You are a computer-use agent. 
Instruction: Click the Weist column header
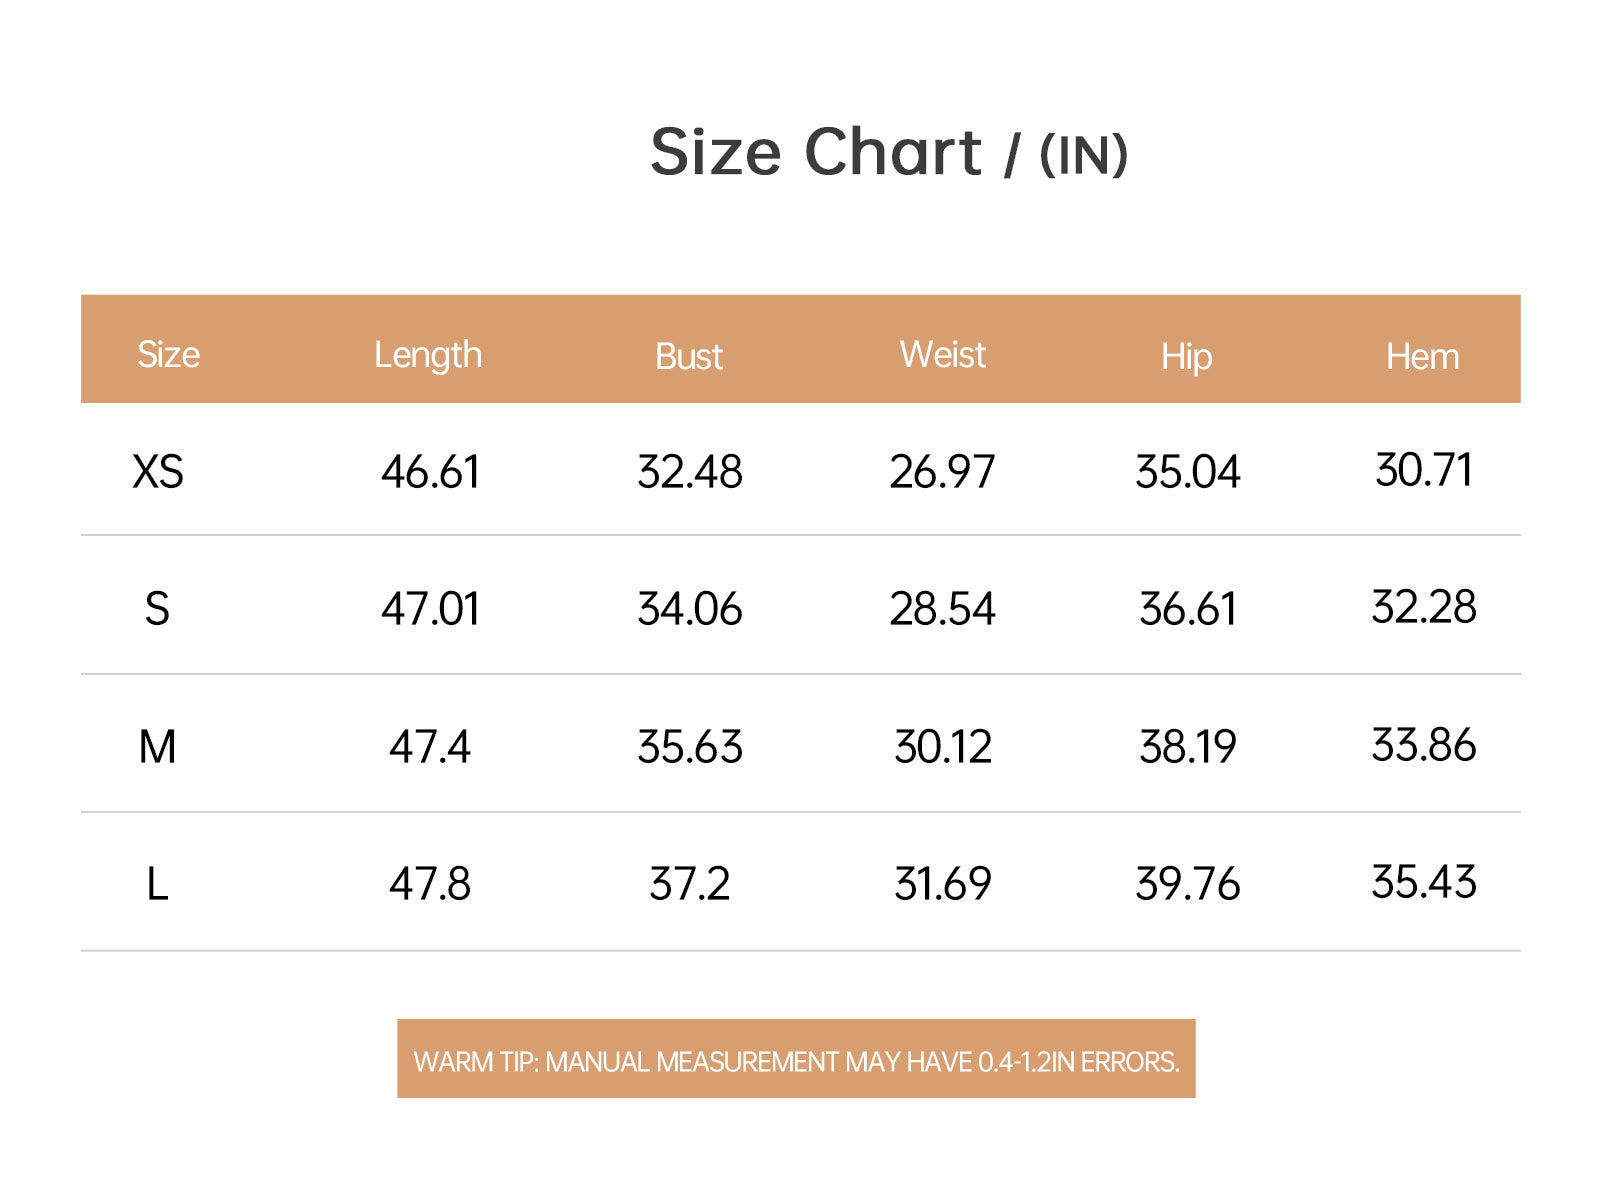point(942,354)
